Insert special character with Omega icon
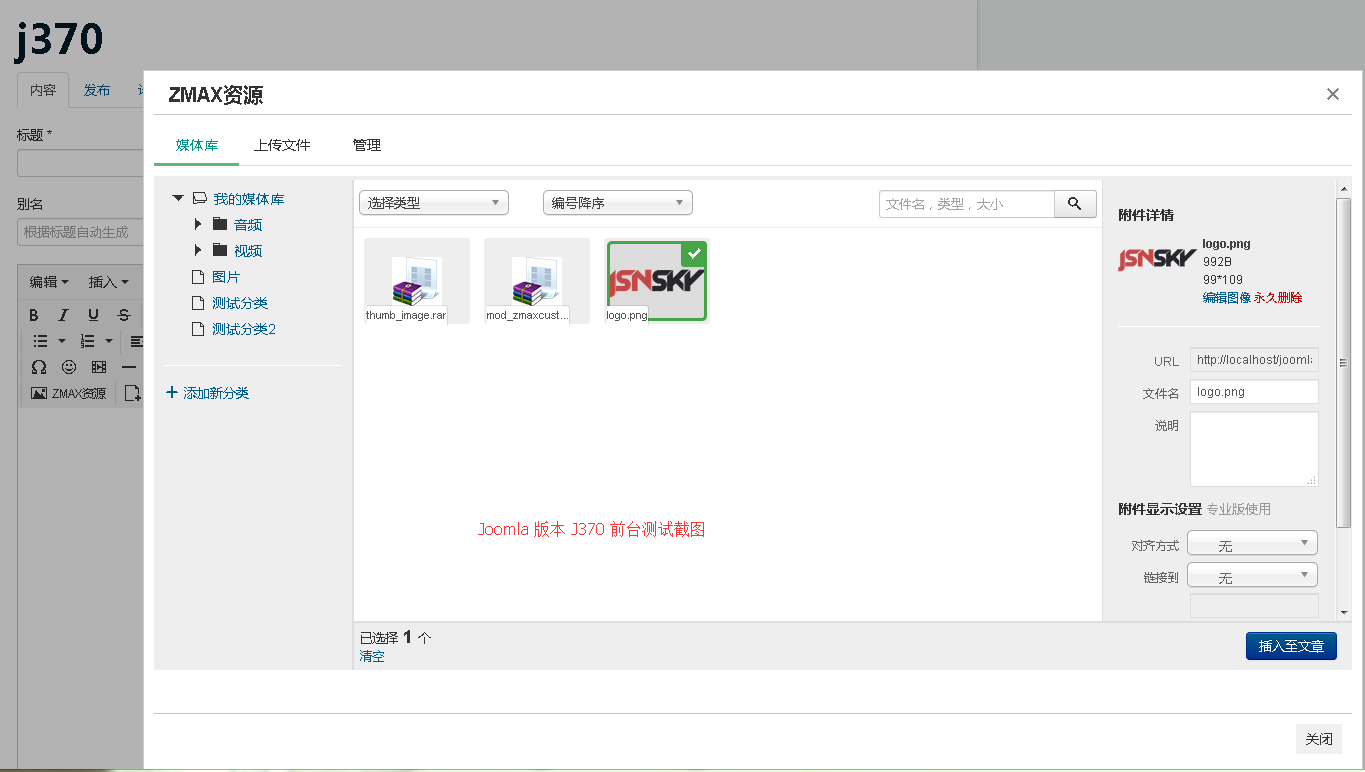This screenshot has width=1365, height=772. click(39, 367)
